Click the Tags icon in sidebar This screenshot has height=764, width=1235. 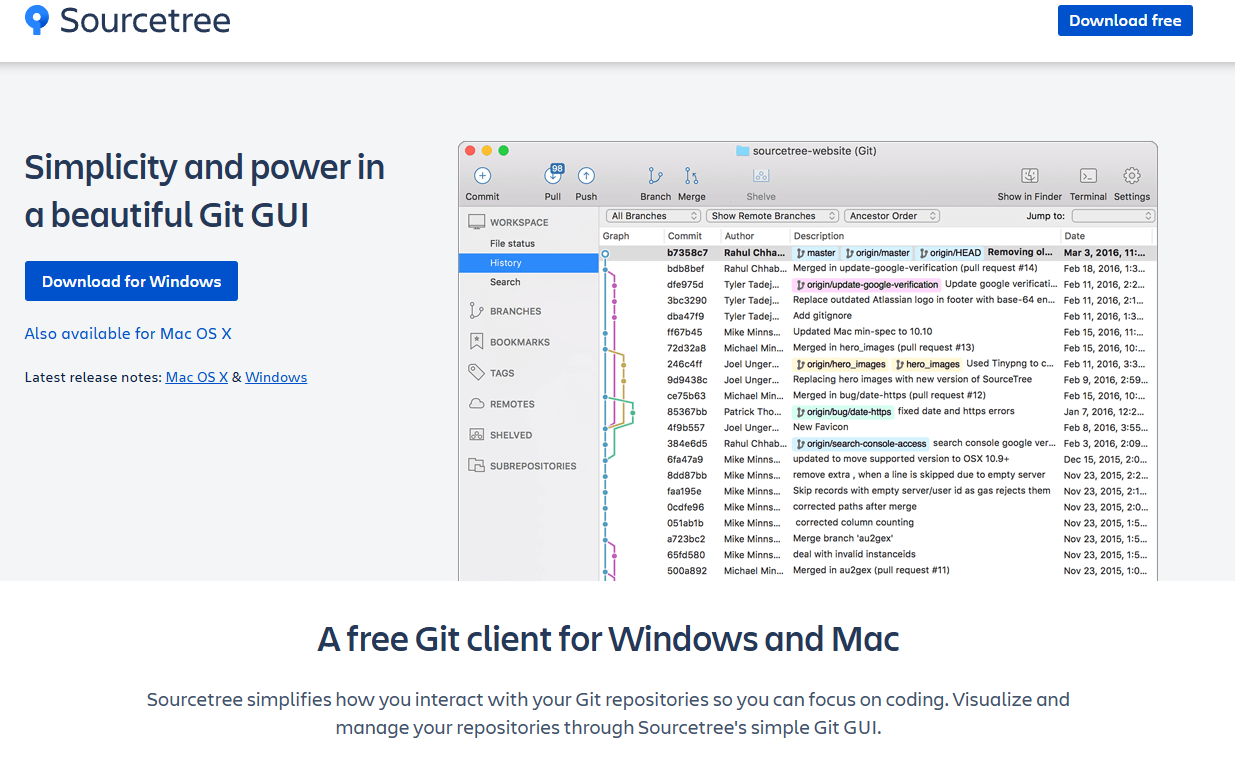[x=477, y=373]
